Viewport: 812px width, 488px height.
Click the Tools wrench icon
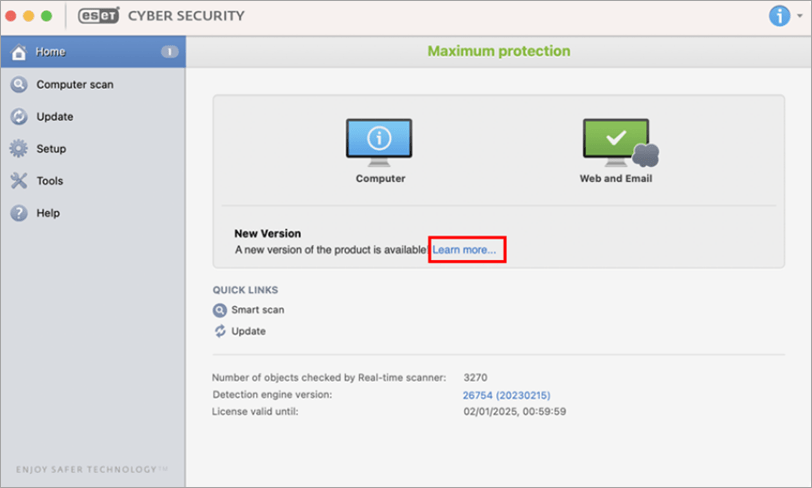coord(19,181)
